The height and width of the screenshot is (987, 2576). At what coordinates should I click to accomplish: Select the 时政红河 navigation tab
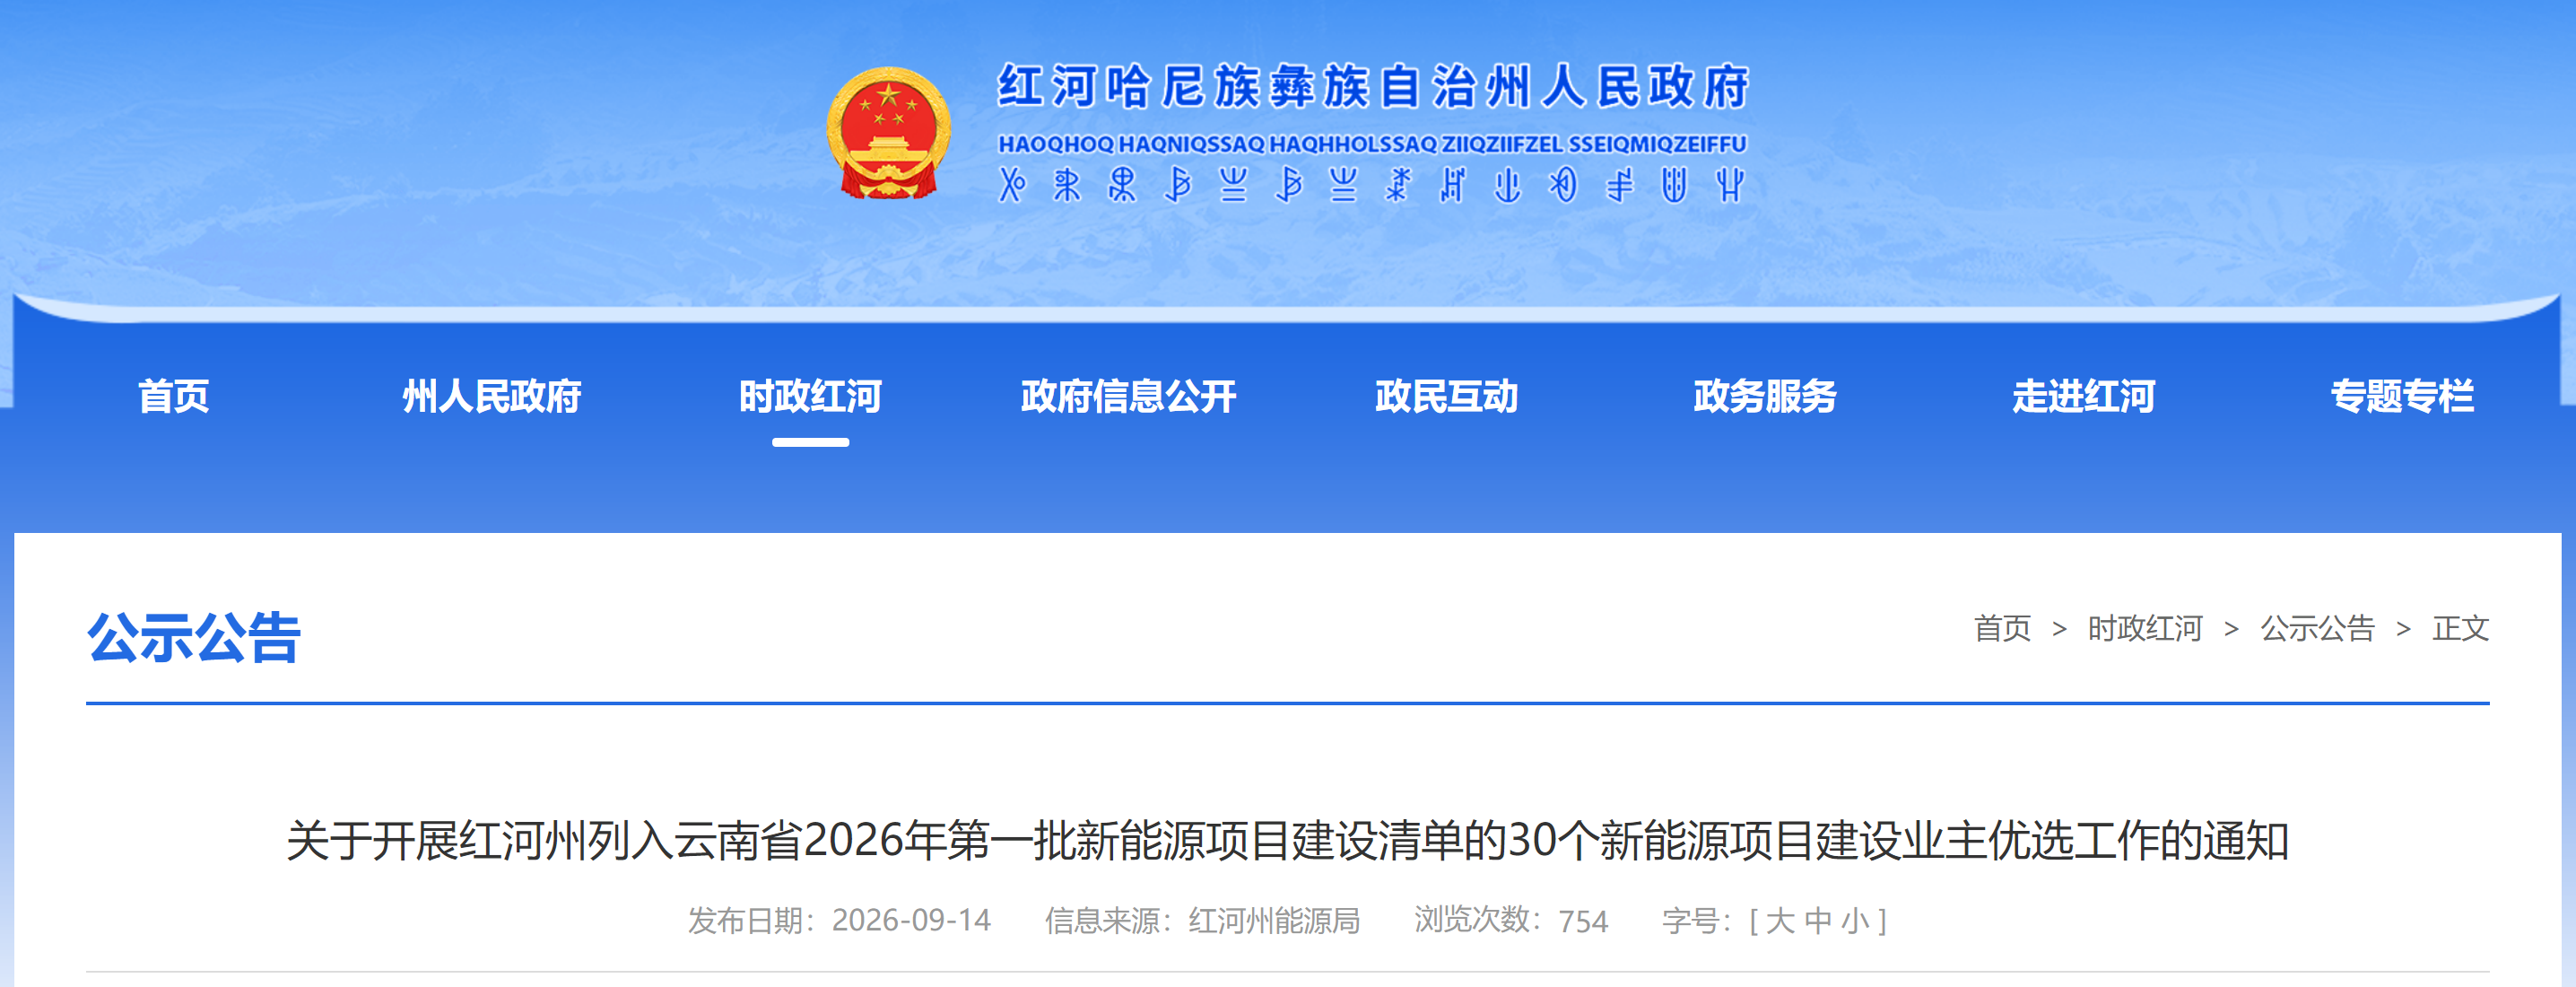point(810,397)
